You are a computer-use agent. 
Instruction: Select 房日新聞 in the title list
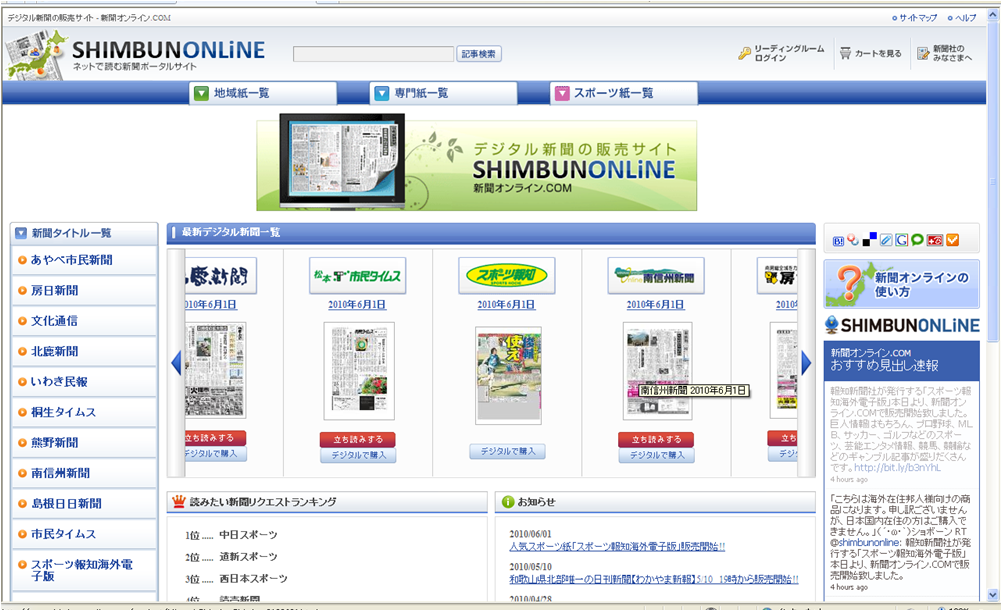tap(84, 291)
